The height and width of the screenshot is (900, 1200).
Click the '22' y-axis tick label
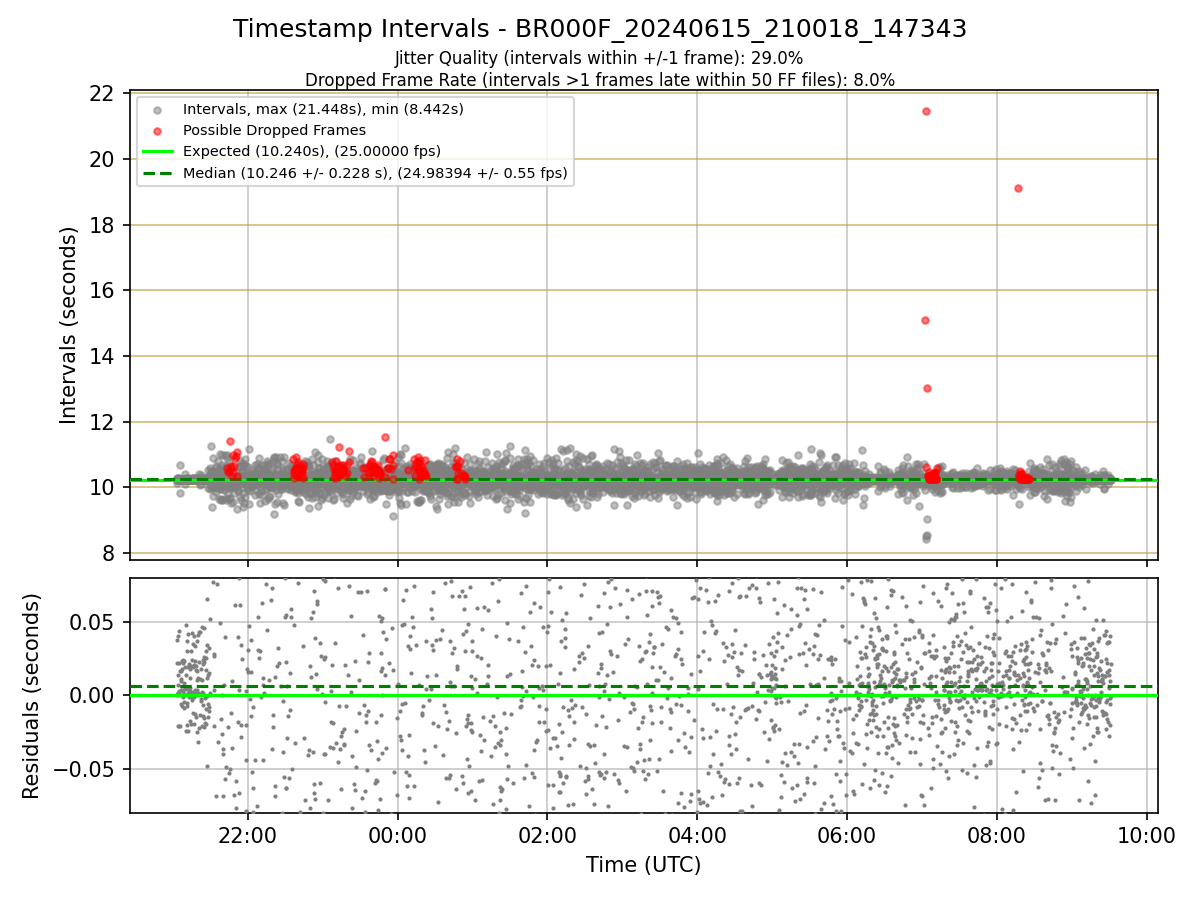coord(101,94)
